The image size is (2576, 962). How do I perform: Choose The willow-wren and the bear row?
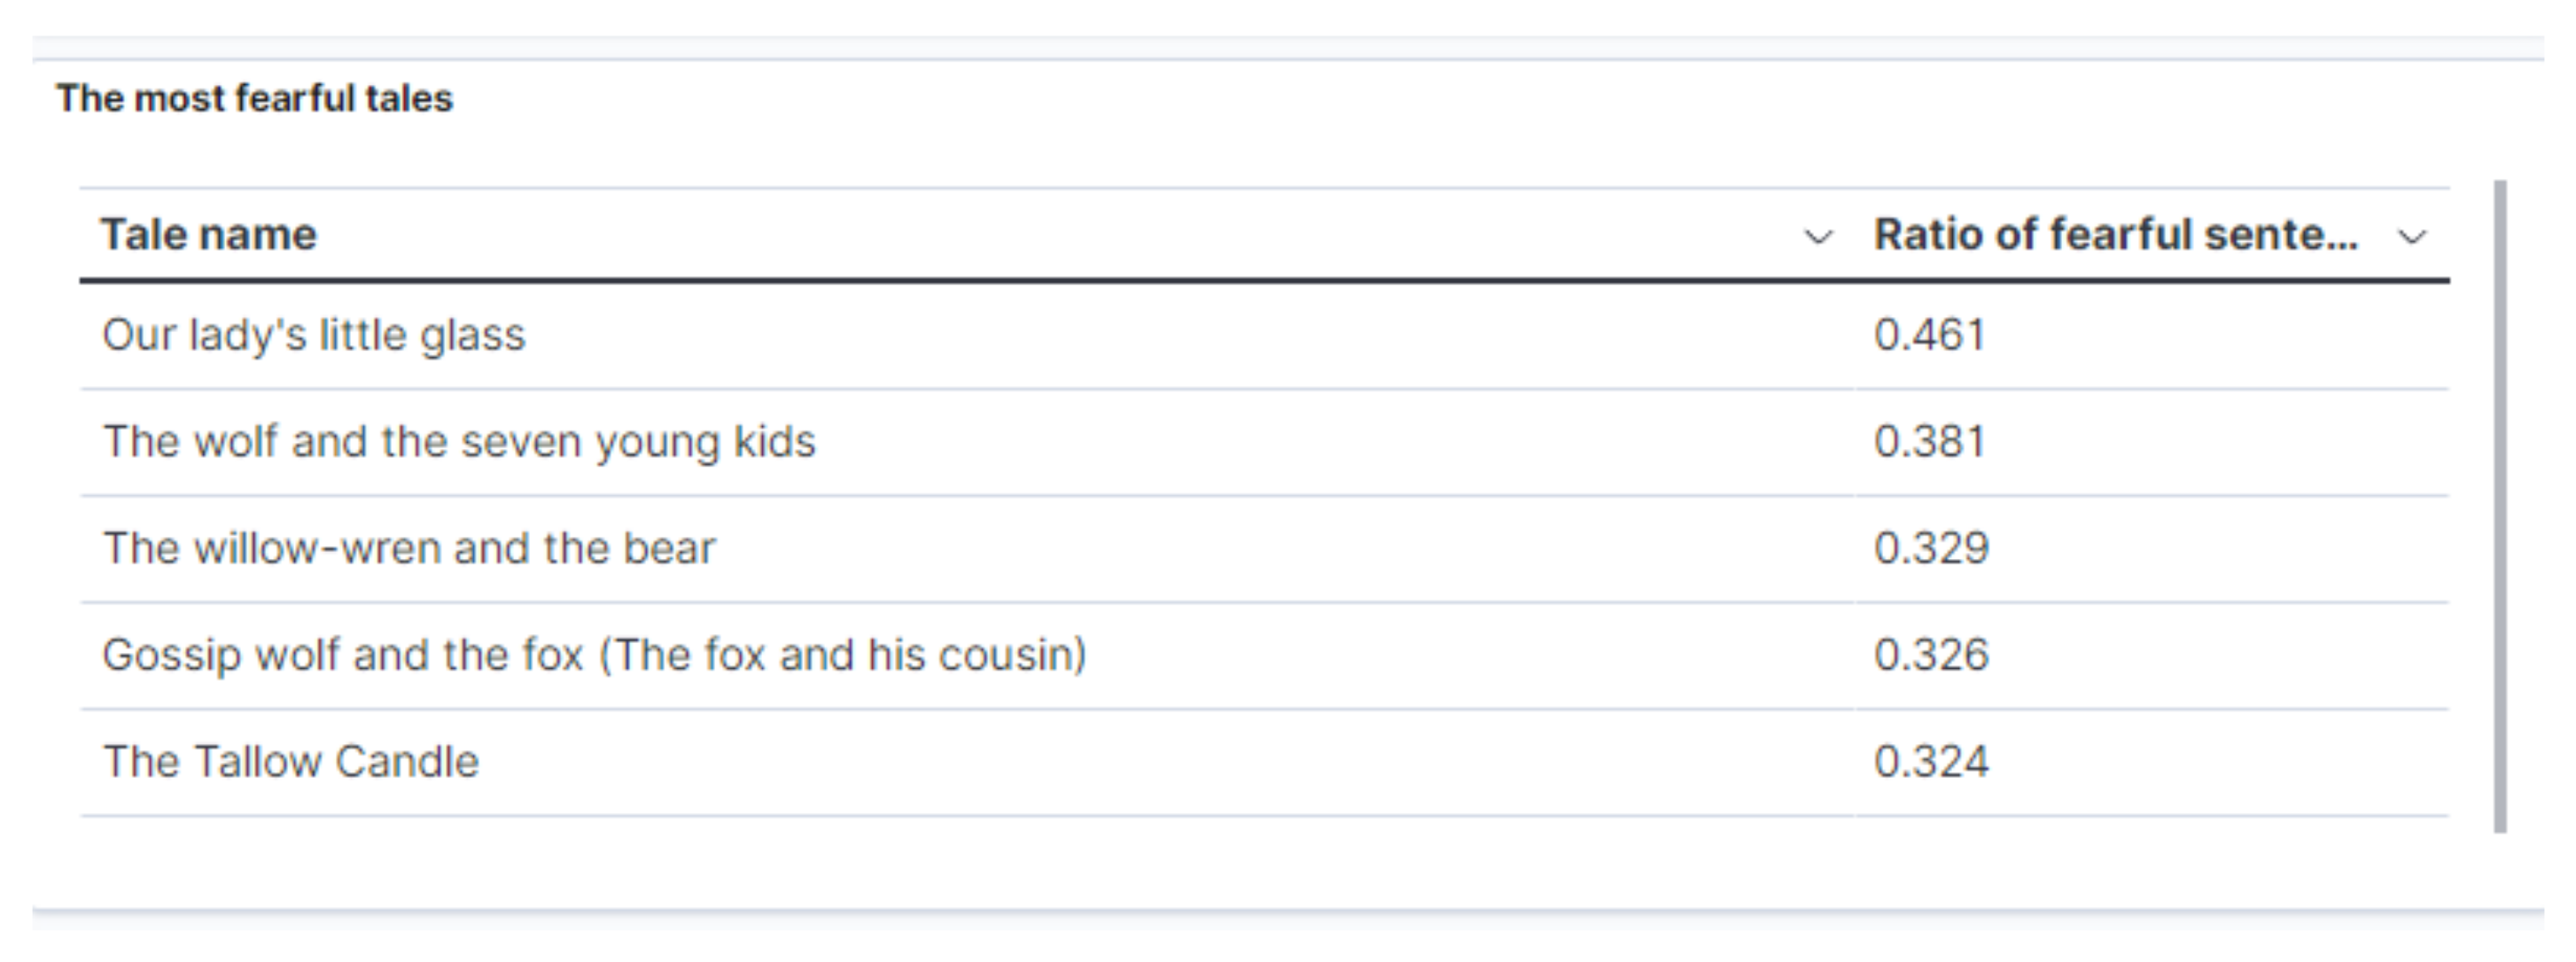[x=409, y=548]
